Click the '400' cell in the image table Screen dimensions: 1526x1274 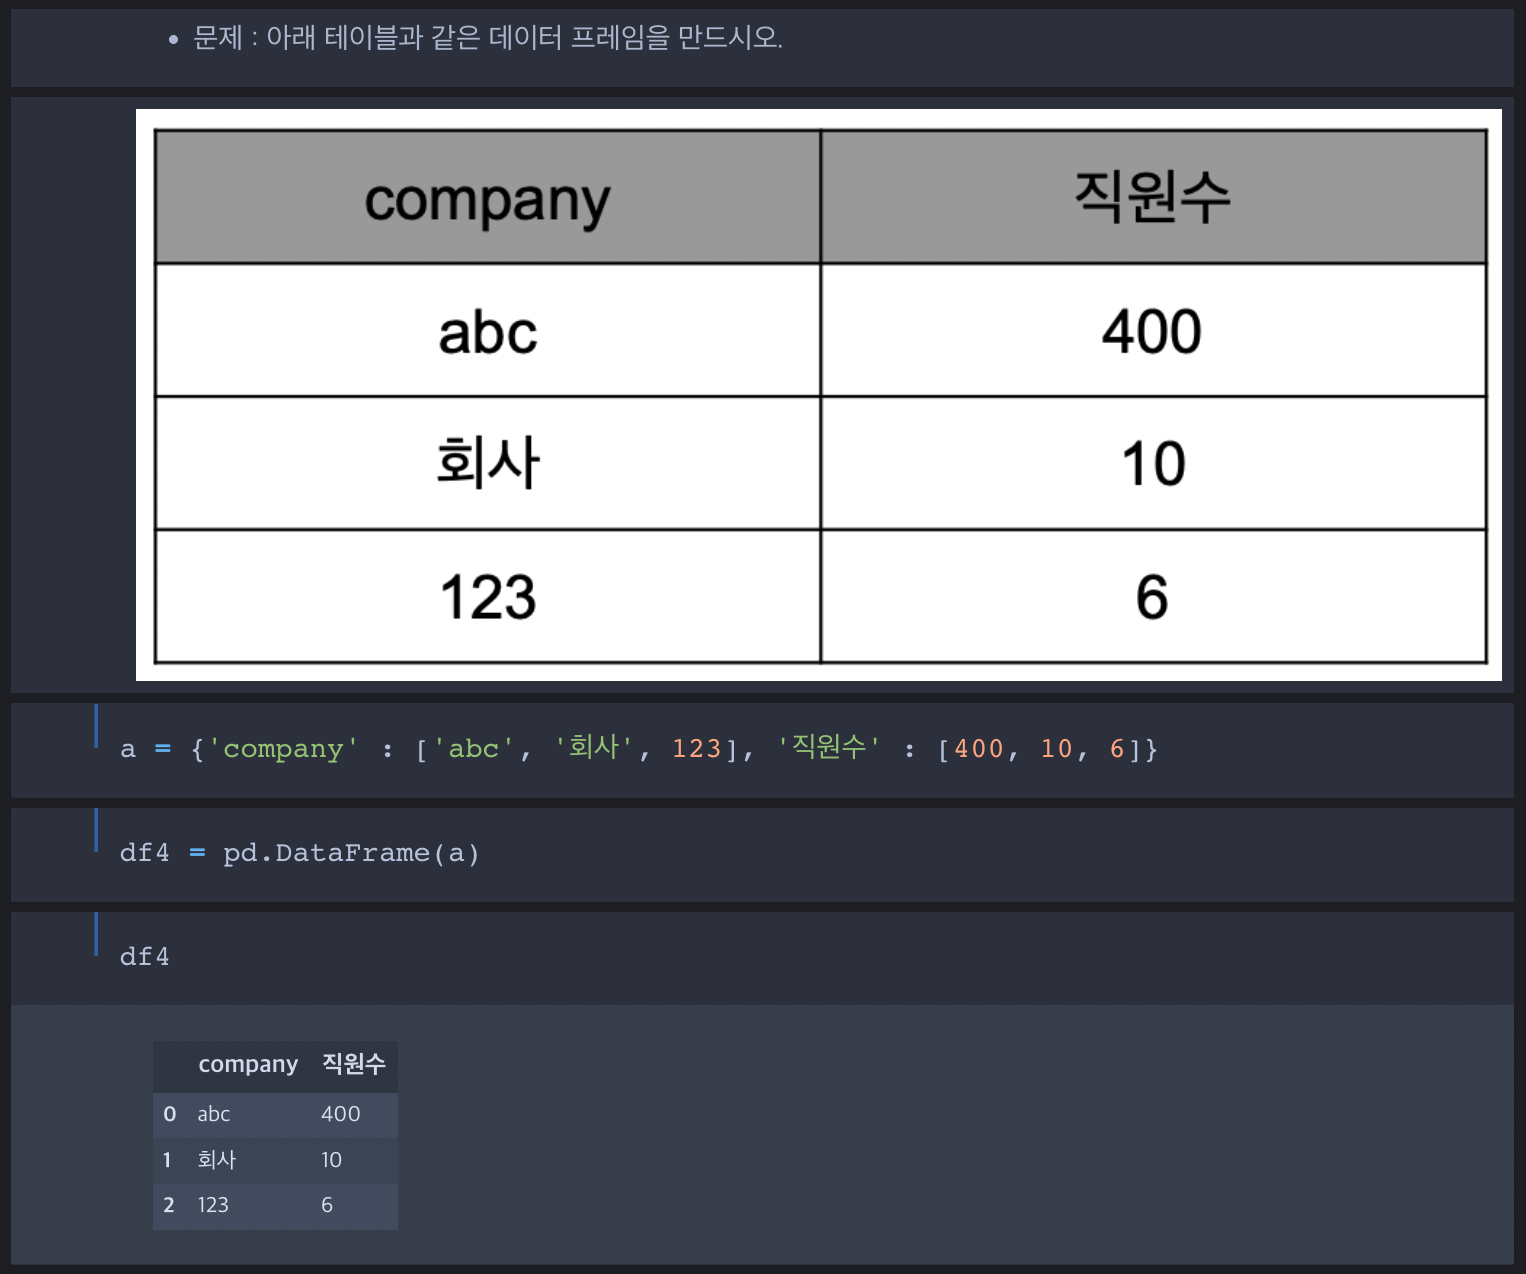(1153, 331)
